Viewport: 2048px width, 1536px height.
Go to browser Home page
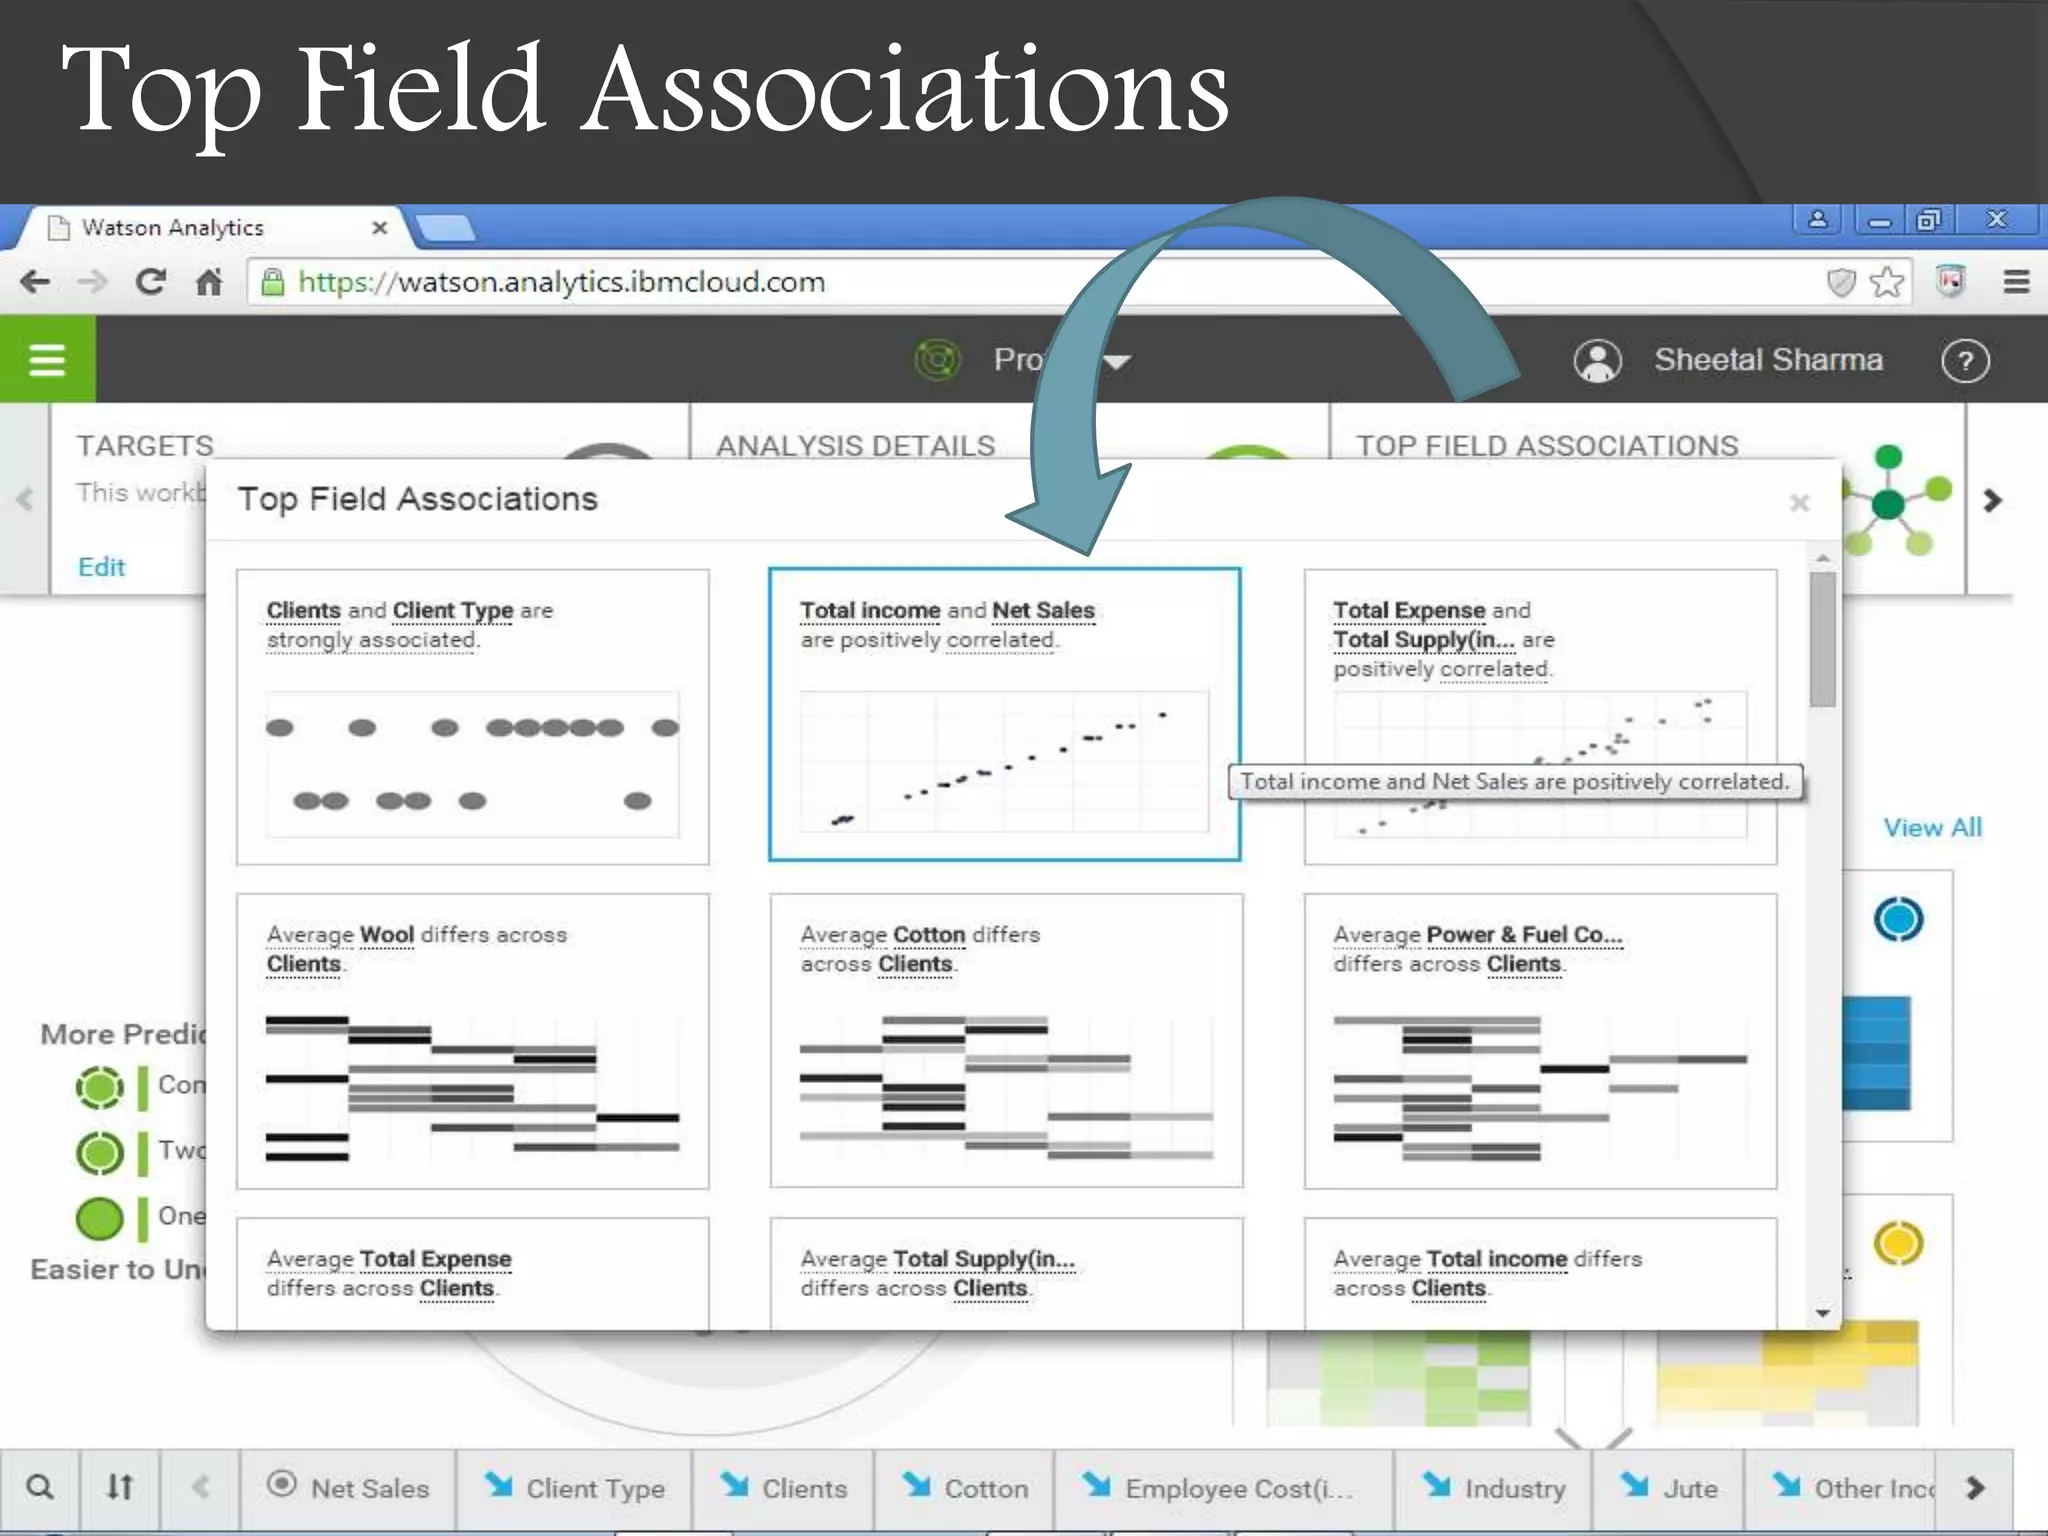point(208,283)
